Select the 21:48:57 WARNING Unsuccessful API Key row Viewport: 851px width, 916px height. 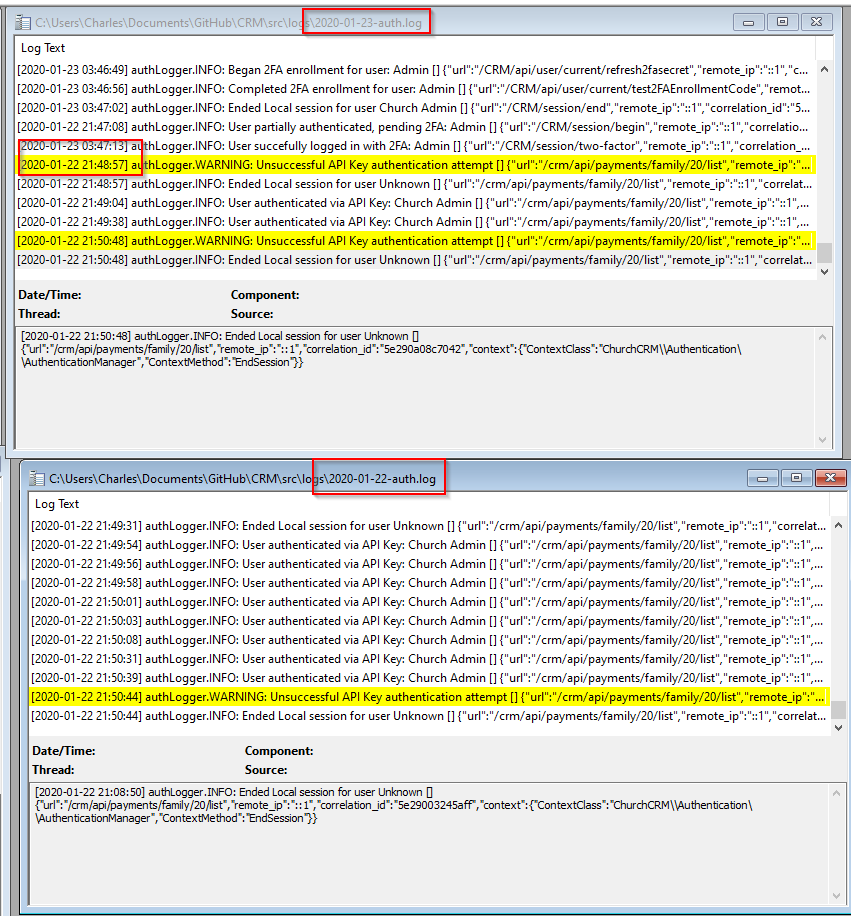[415, 165]
